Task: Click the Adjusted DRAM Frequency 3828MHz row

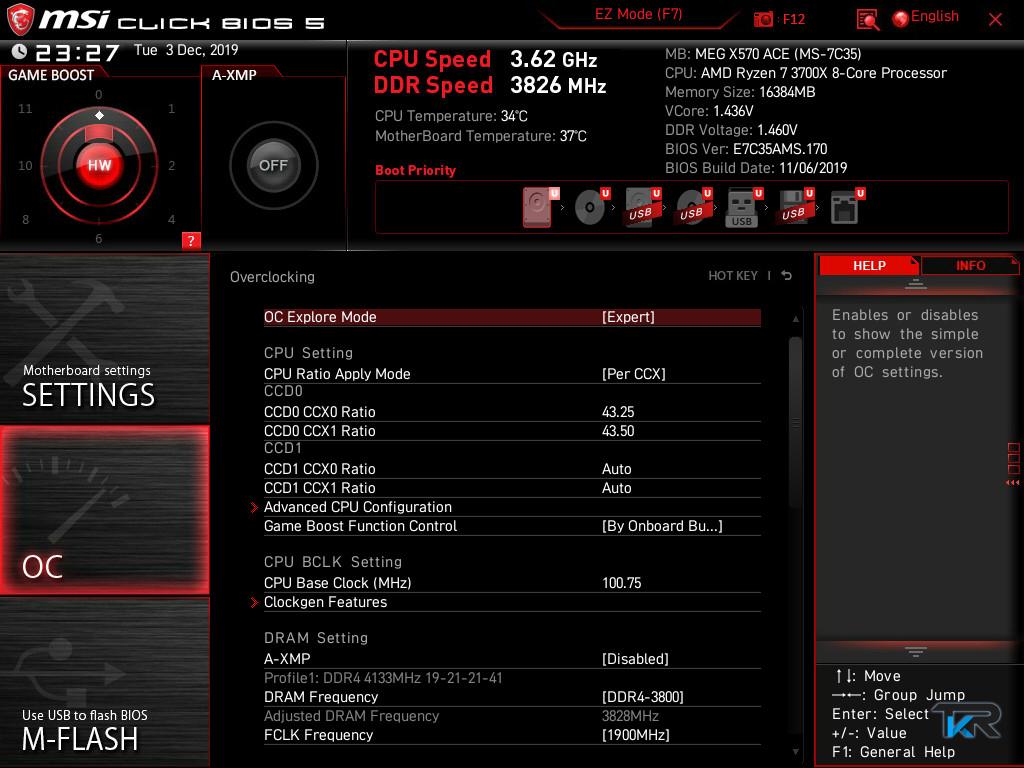Action: [512, 716]
